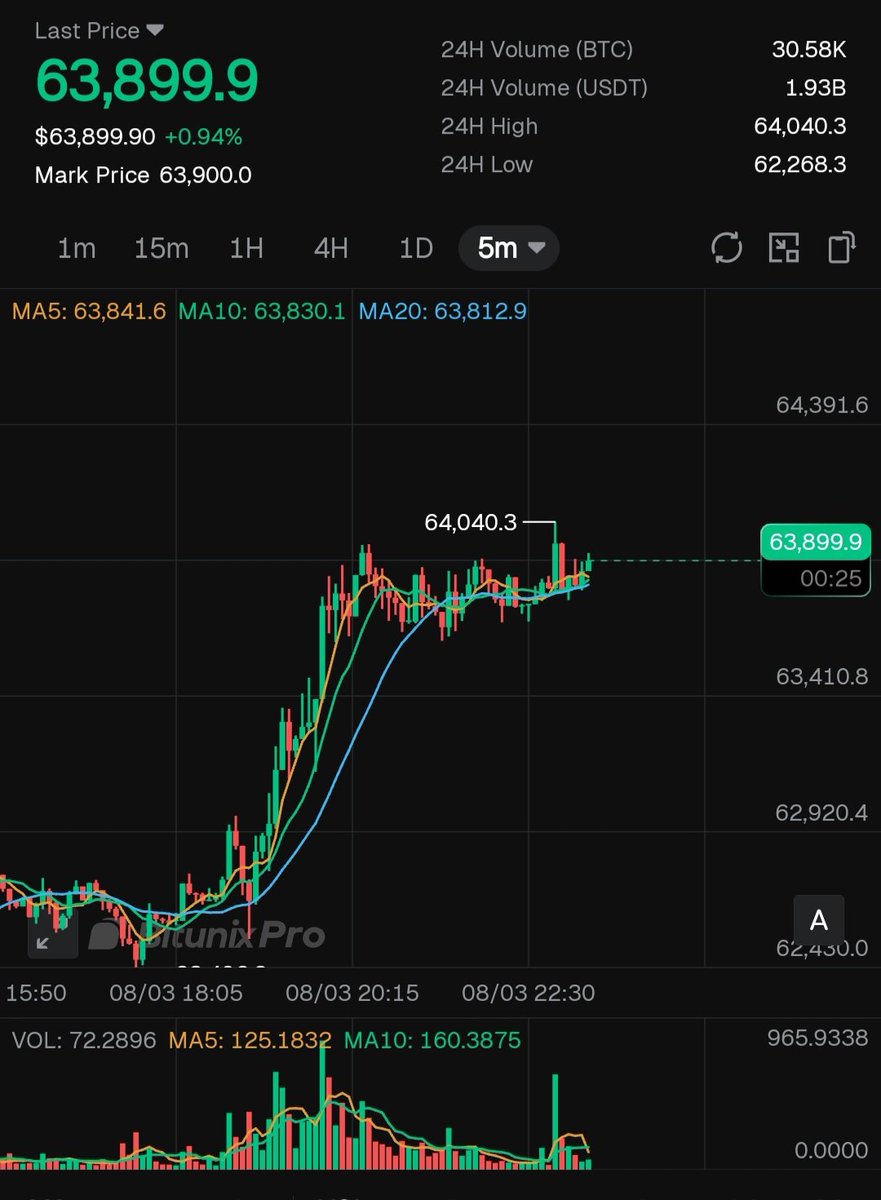Tap the 24H Volume (BTC) value 30.58K
The height and width of the screenshot is (1200, 881).
click(x=809, y=50)
